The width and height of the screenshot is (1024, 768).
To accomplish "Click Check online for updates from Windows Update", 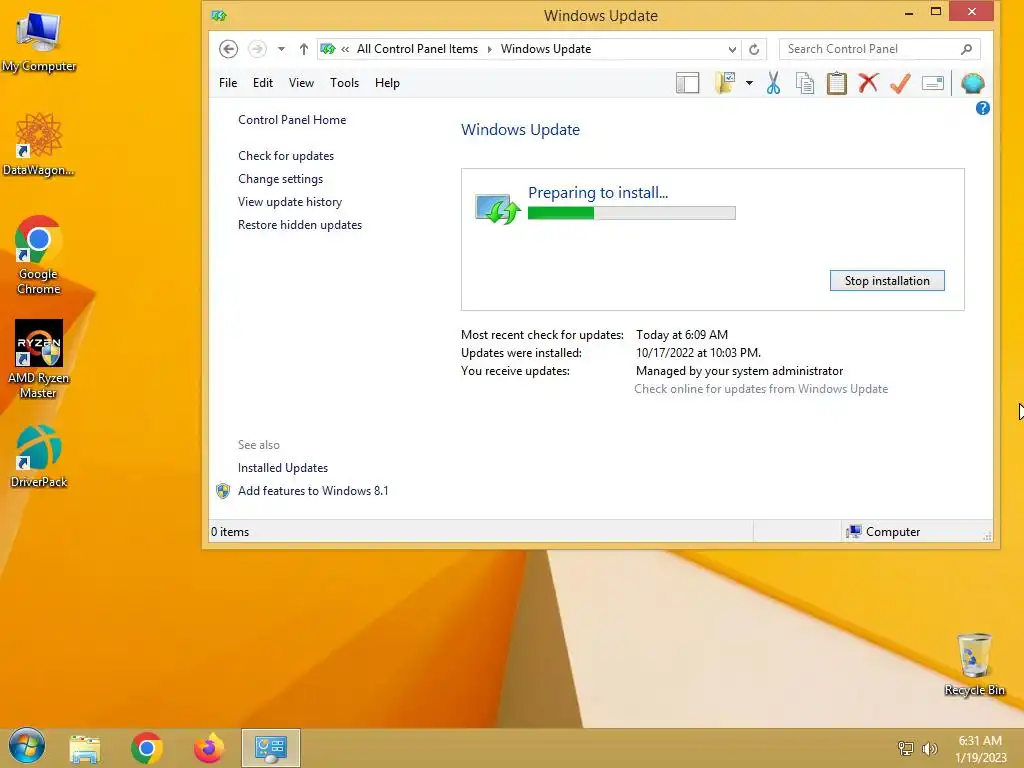I will [x=761, y=389].
